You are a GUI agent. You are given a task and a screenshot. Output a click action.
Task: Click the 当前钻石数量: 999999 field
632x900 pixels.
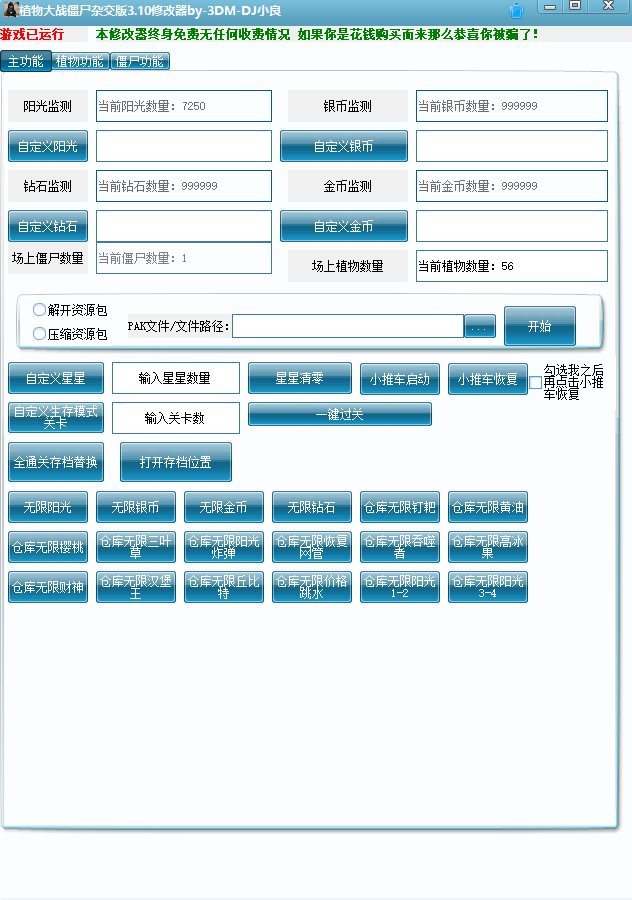click(184, 186)
